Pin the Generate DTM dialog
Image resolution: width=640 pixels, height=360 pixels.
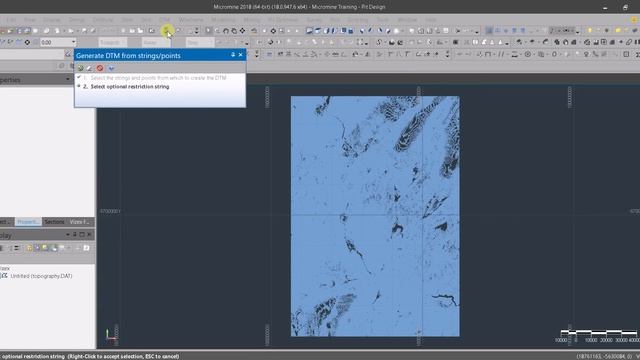tap(233, 55)
